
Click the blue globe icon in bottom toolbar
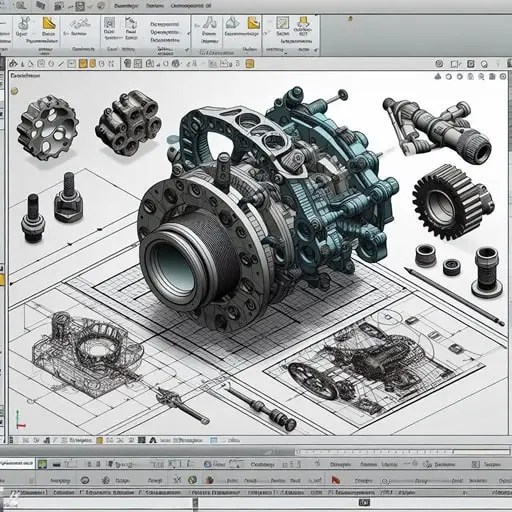tap(207, 464)
